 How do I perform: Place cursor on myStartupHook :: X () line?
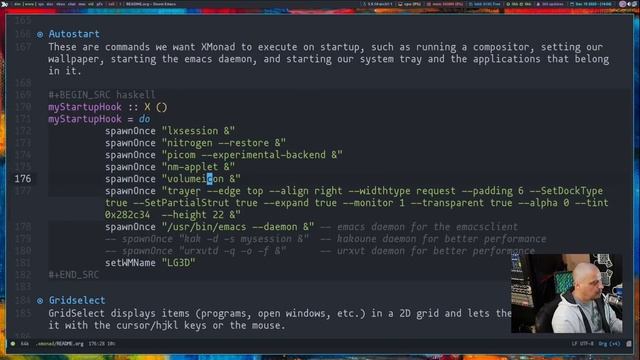[x=108, y=107]
